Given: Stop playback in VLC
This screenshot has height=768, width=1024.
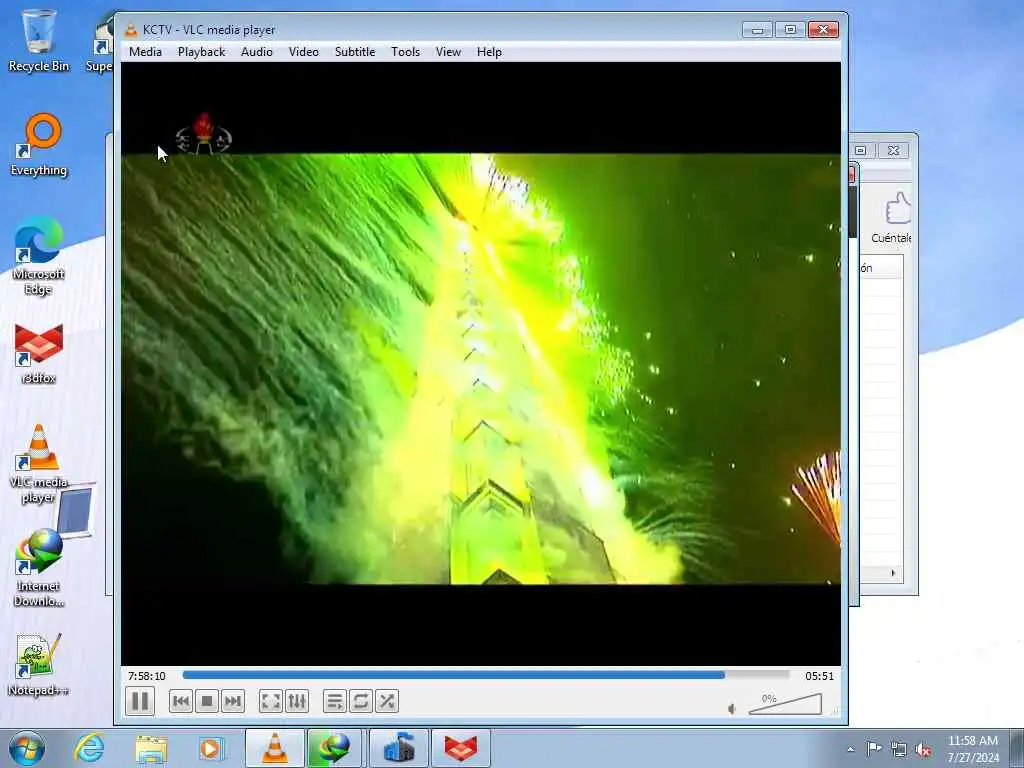Looking at the screenshot, I should (207, 701).
